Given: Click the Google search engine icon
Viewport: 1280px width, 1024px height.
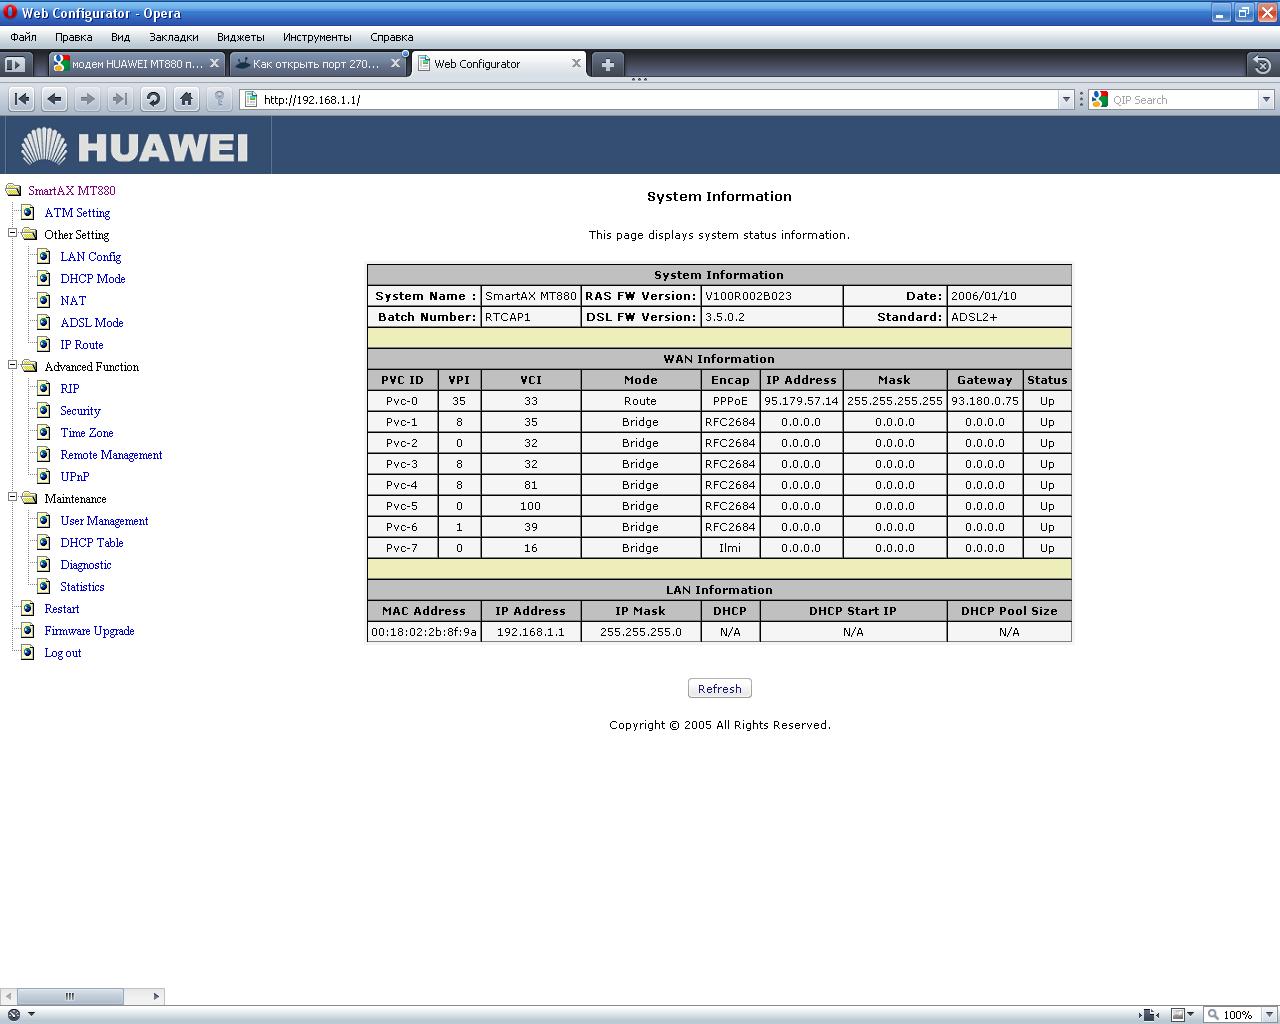Looking at the screenshot, I should [1100, 99].
